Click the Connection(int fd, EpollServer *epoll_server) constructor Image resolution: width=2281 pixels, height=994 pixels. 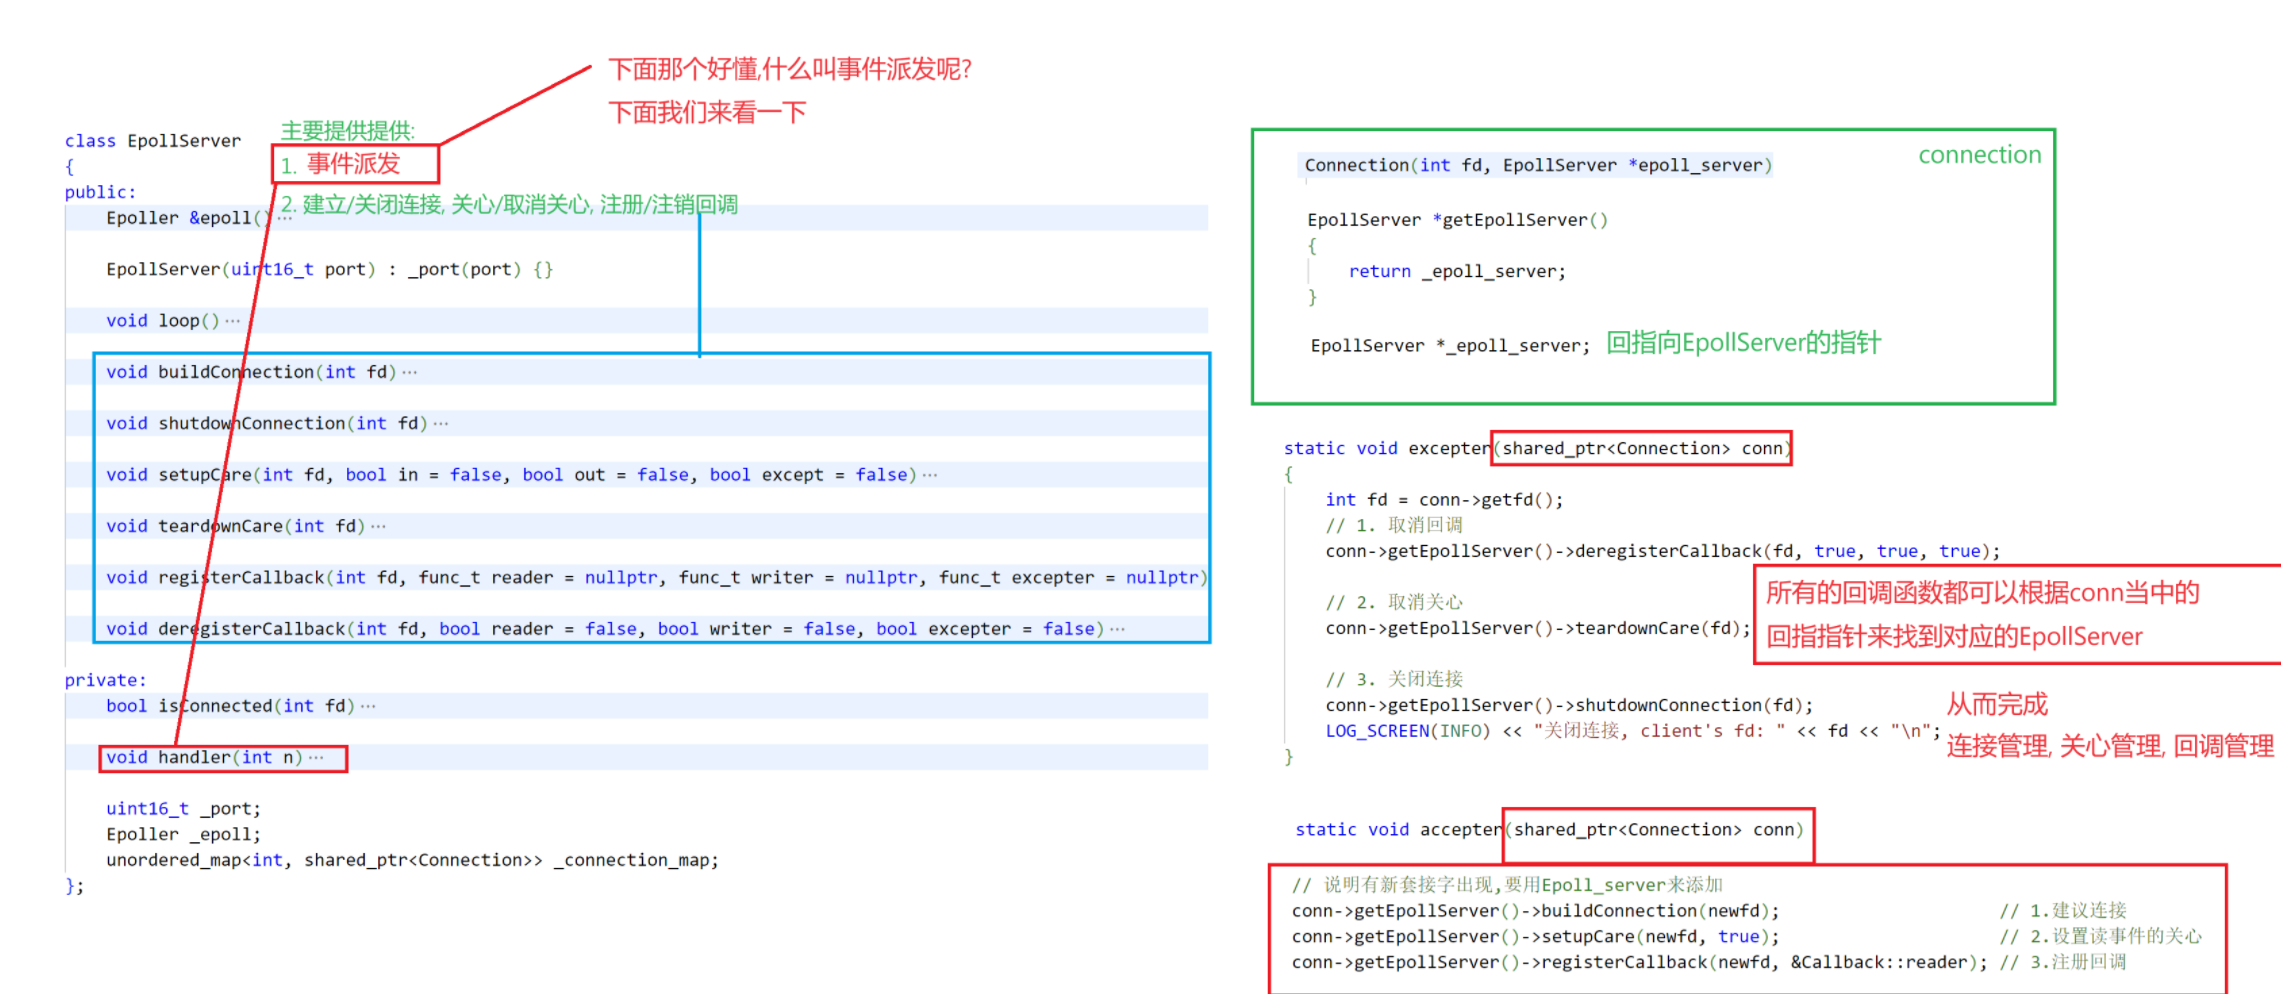1538,165
